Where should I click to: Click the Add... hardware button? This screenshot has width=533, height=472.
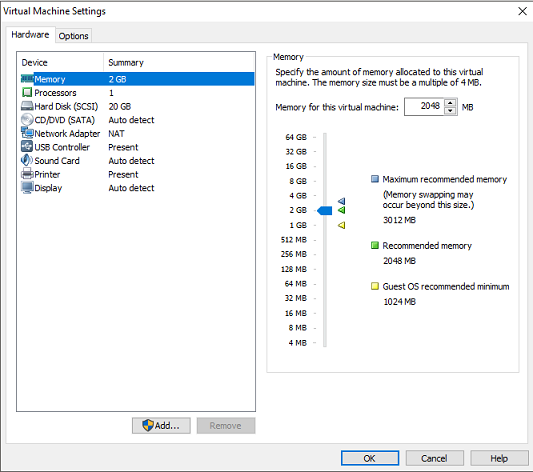coord(161,425)
